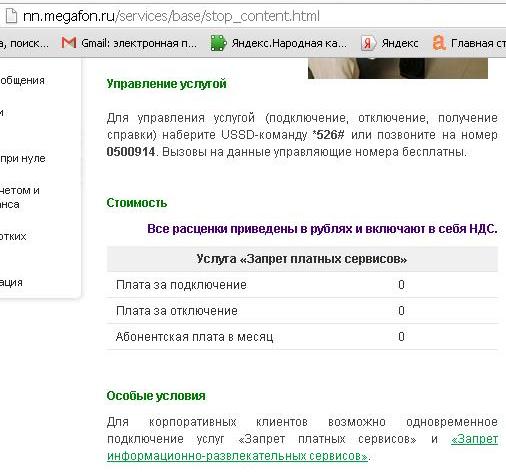
Task: Select the Gmail: электронная п... bookmark label
Action: [139, 43]
